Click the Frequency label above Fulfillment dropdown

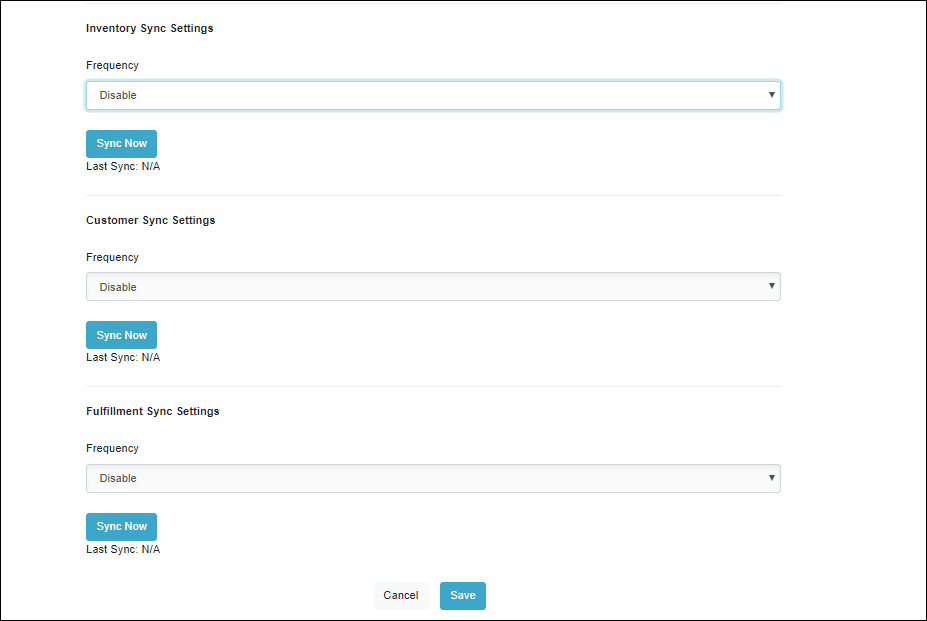point(112,448)
